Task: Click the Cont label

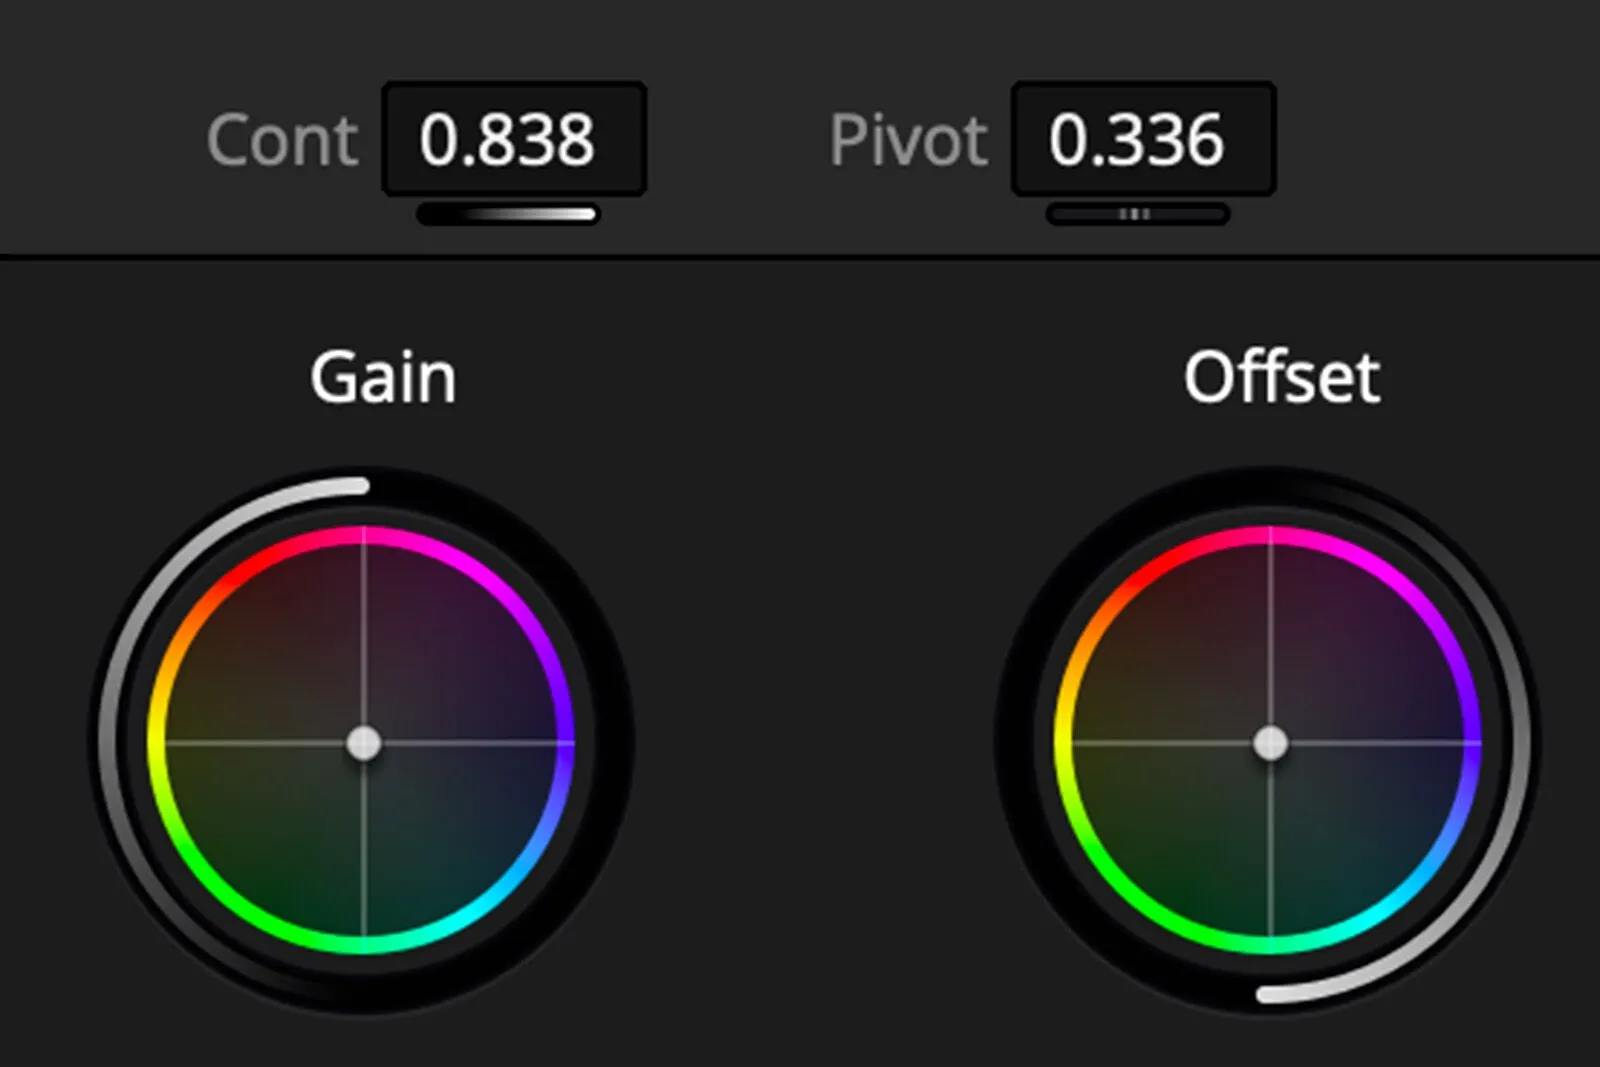Action: 282,140
